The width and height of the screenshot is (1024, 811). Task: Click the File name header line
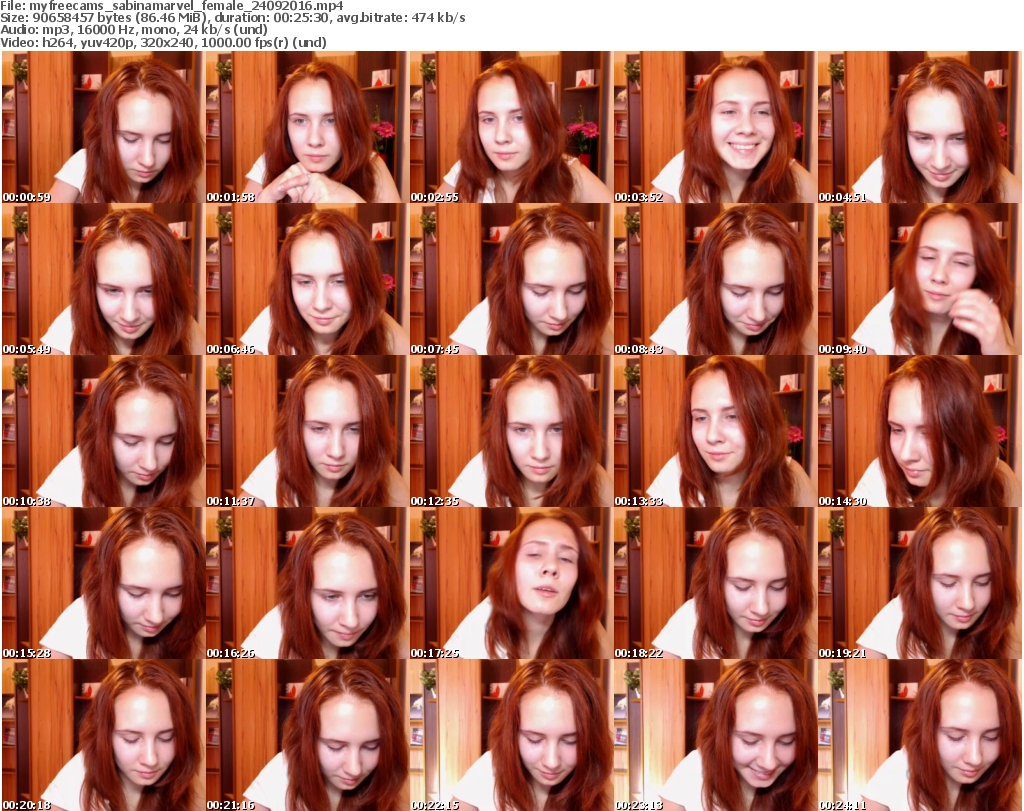(x=172, y=6)
